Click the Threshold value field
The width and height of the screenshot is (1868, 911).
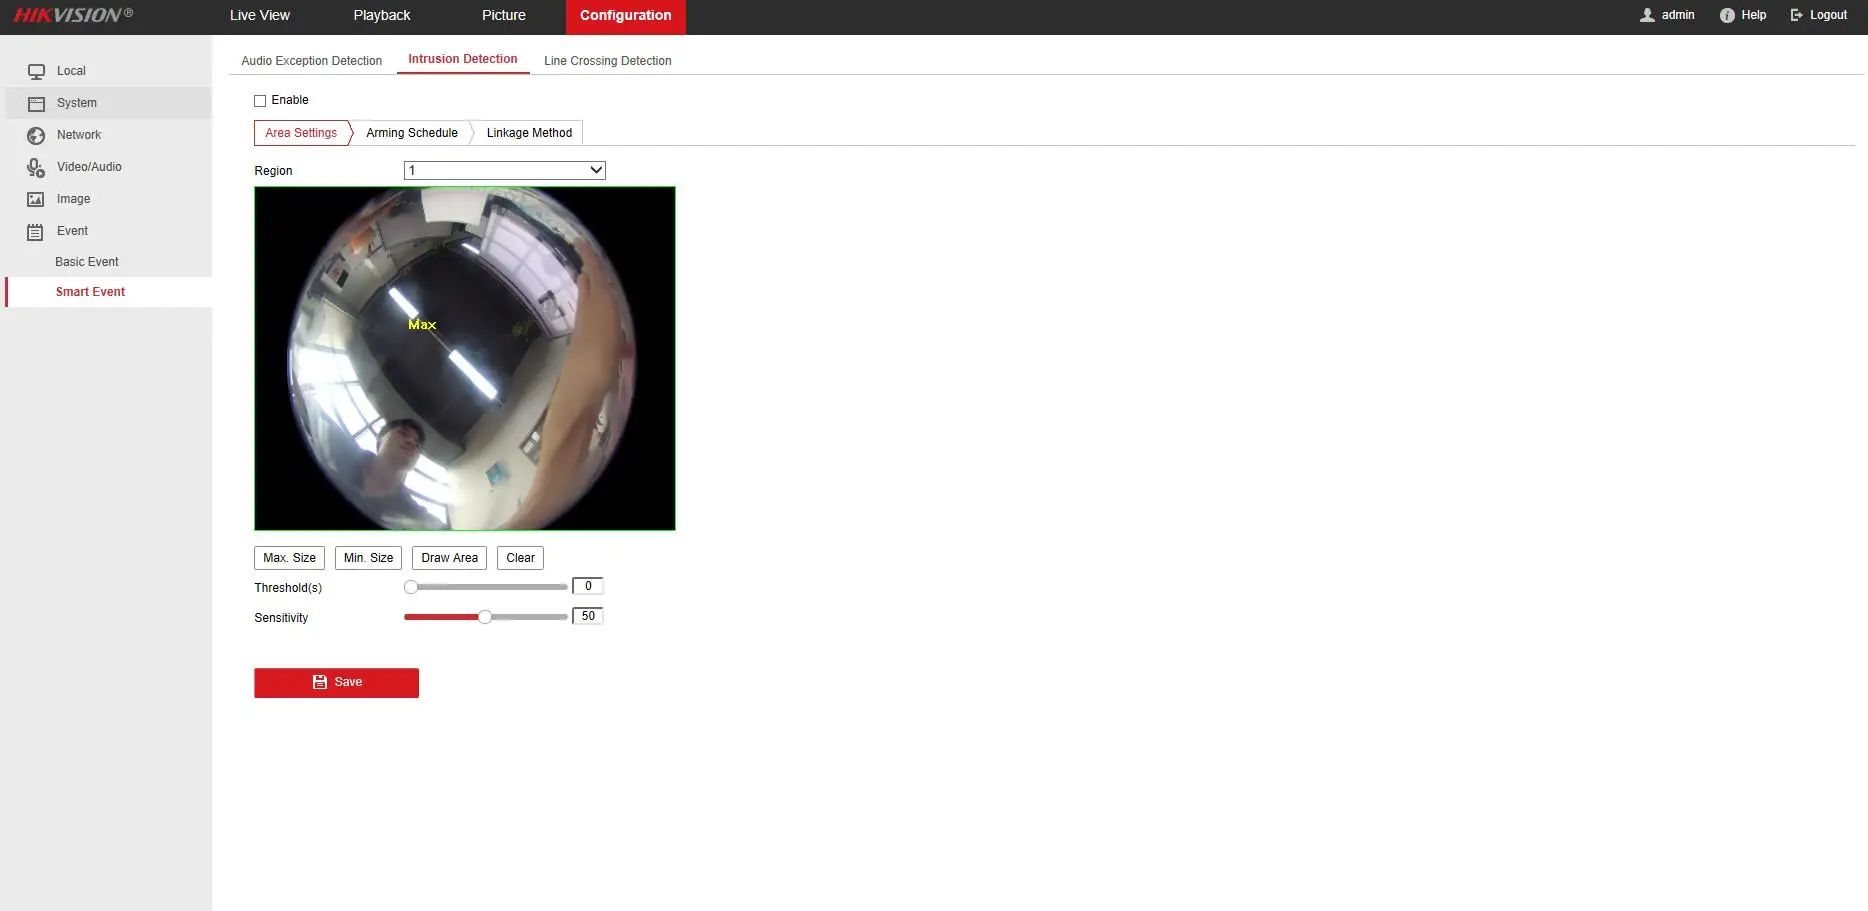coord(588,587)
